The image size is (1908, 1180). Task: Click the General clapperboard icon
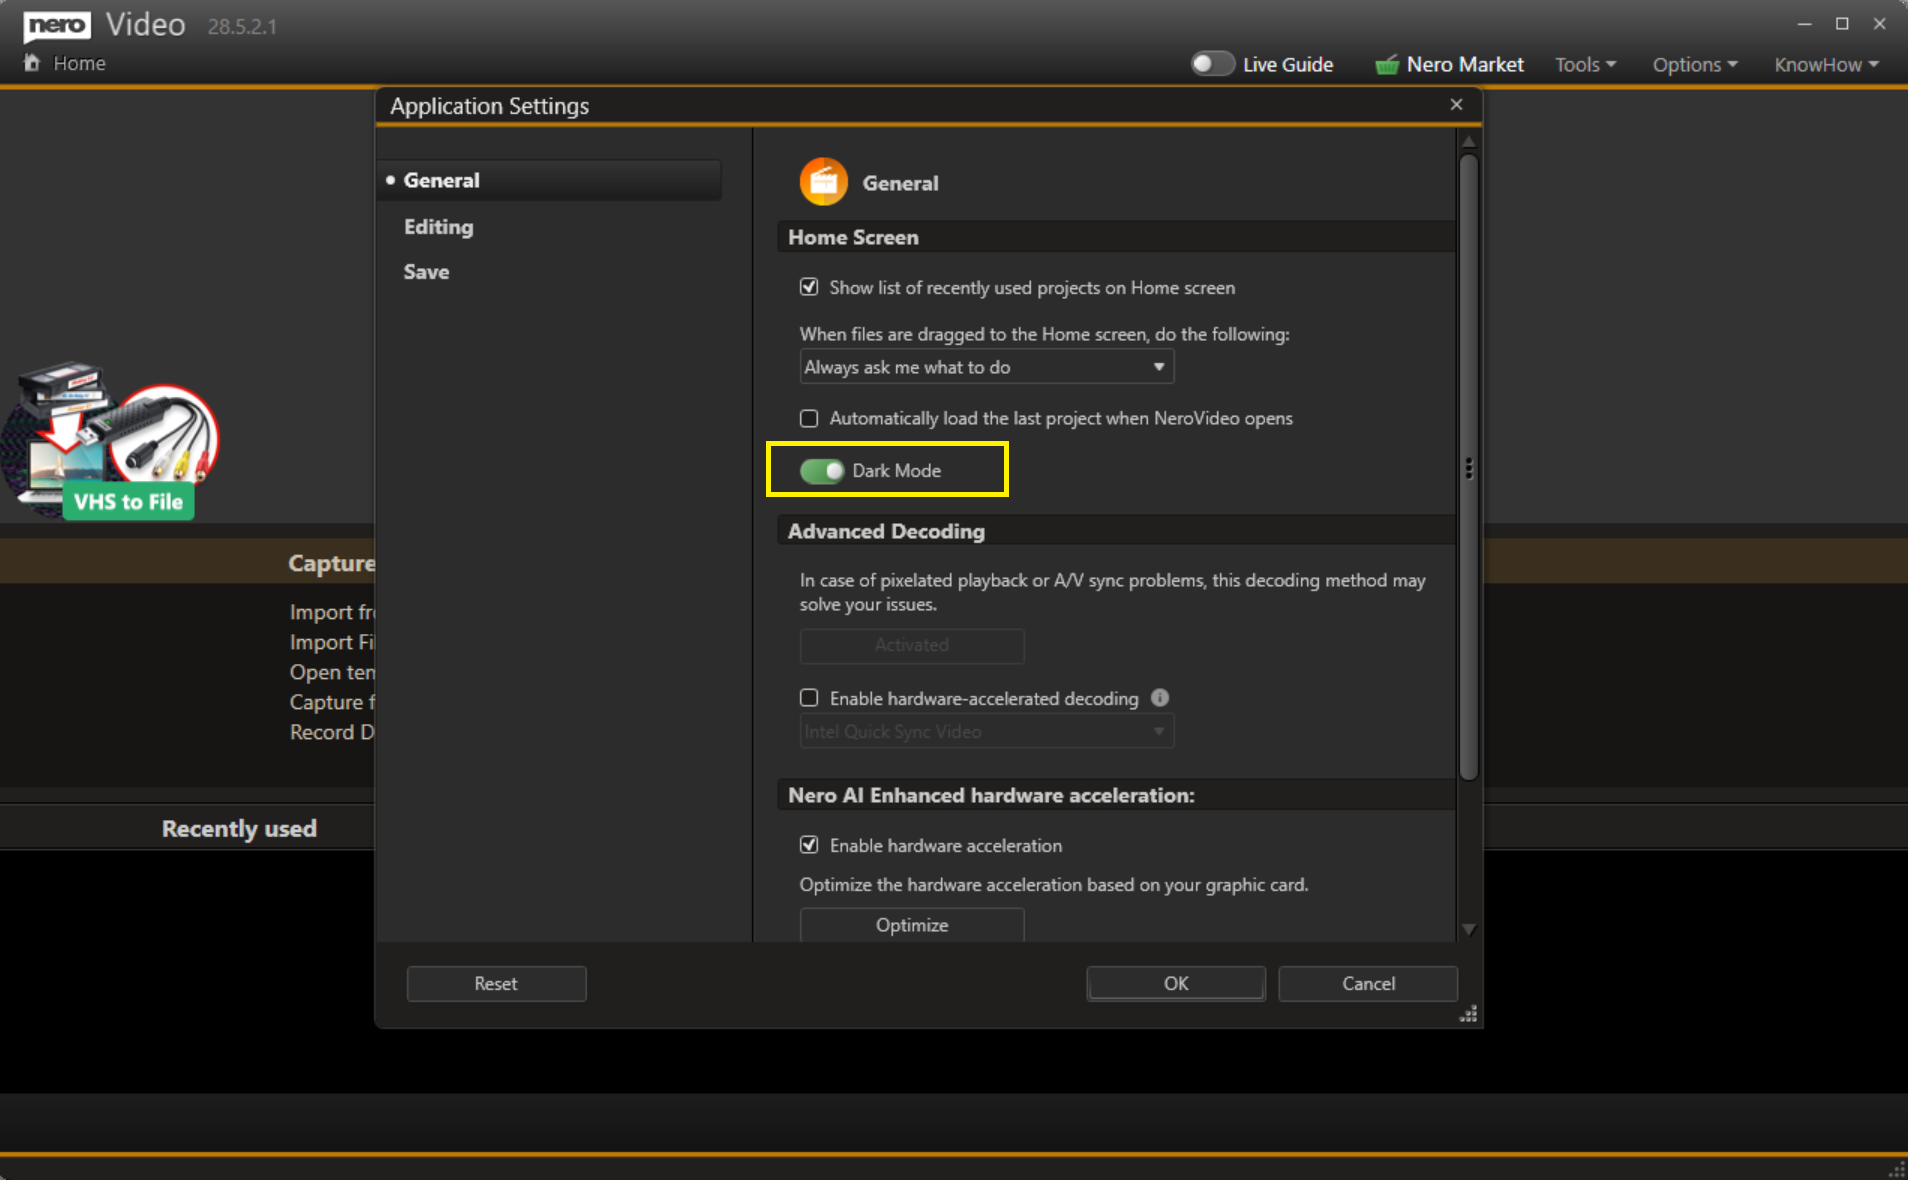[x=823, y=182]
